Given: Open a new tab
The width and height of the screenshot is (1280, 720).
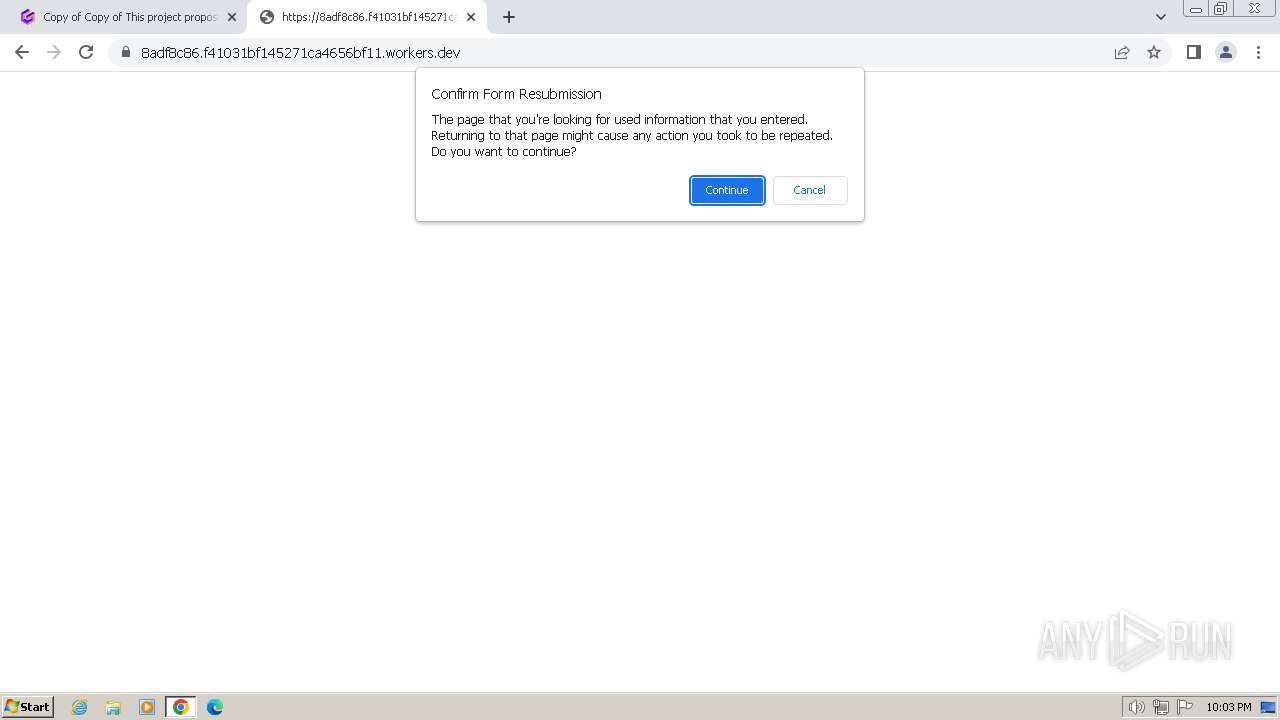Looking at the screenshot, I should pos(509,17).
